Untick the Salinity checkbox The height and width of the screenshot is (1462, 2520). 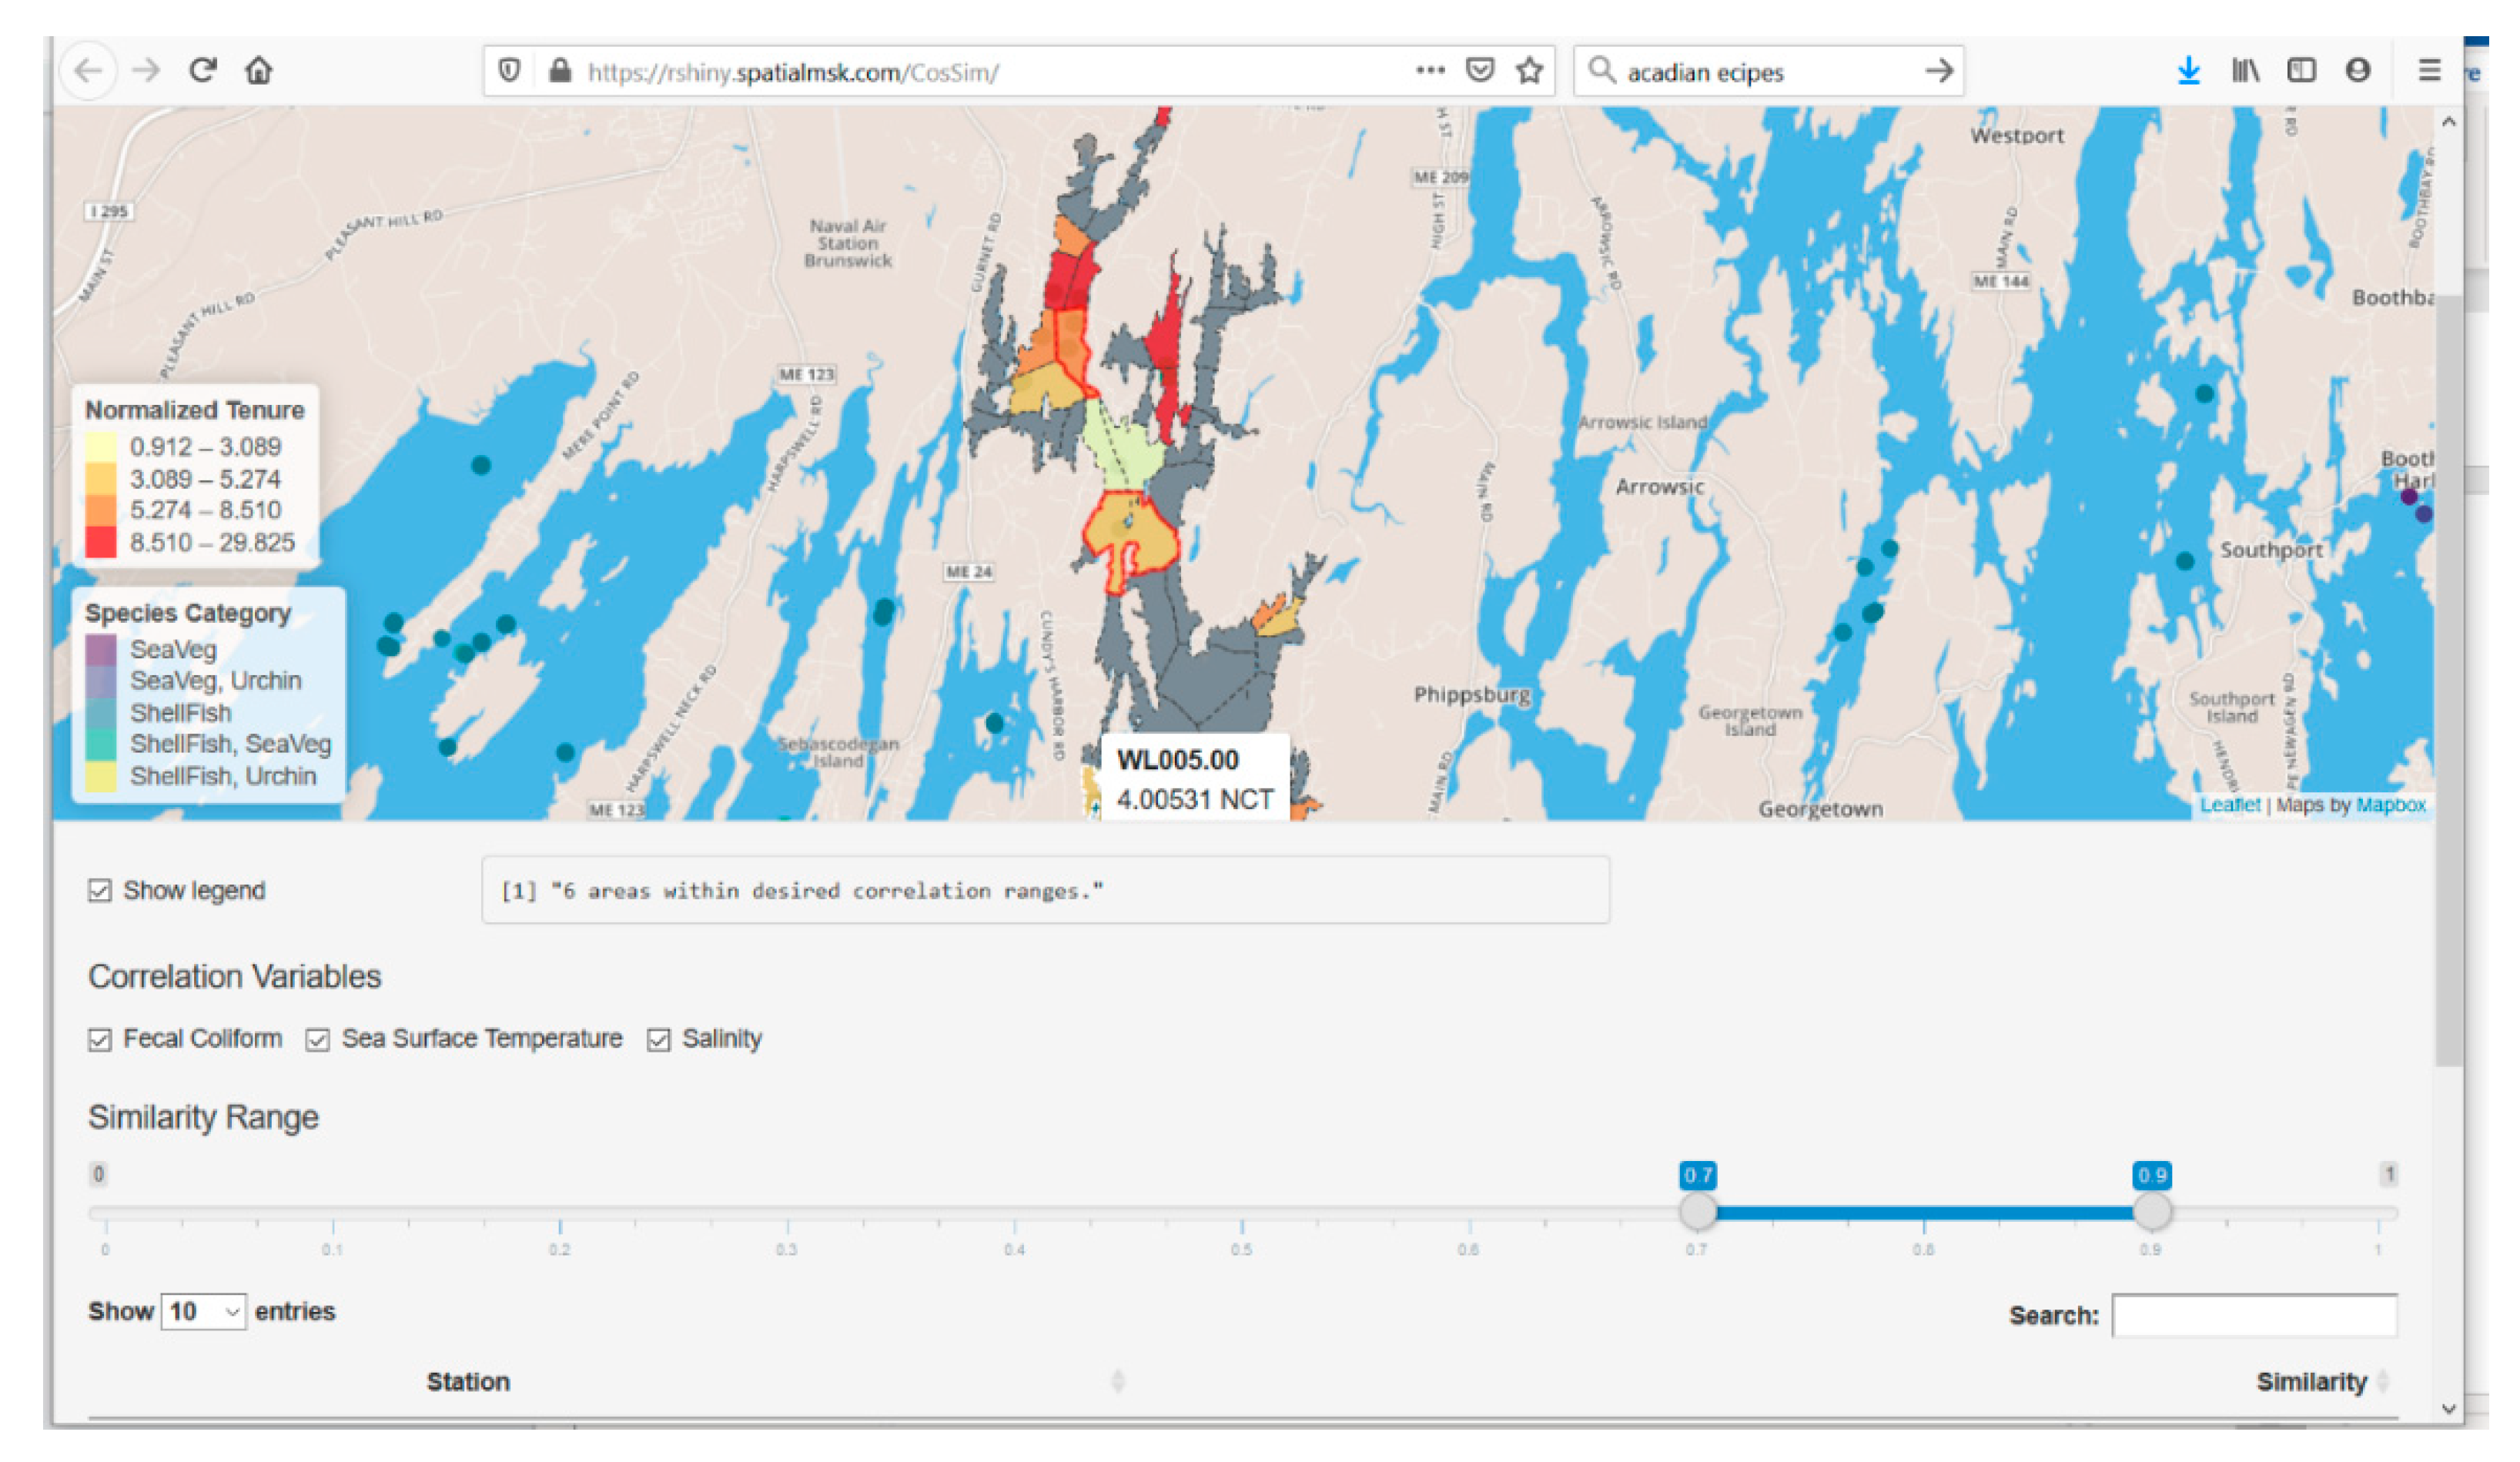pos(658,1039)
